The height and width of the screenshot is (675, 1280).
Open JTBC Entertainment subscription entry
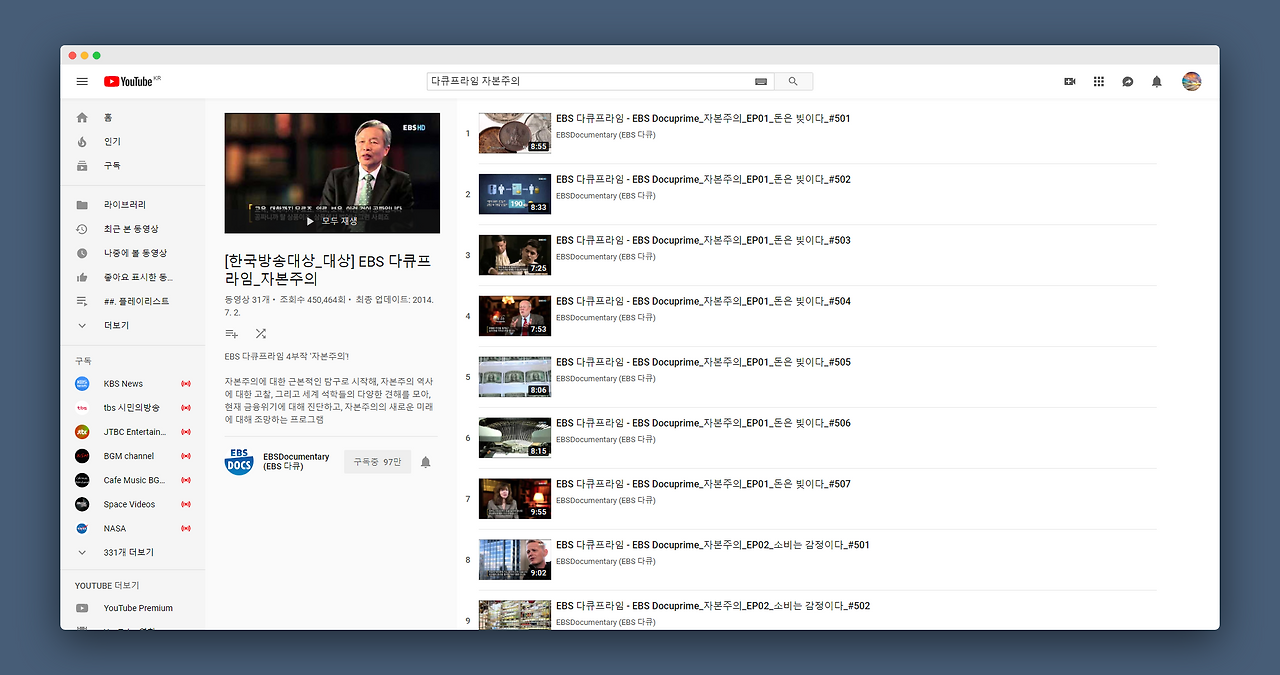coord(134,432)
